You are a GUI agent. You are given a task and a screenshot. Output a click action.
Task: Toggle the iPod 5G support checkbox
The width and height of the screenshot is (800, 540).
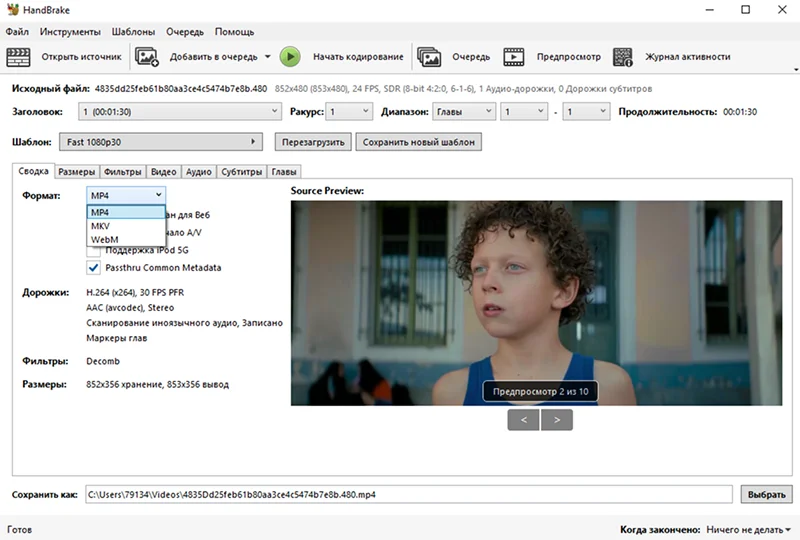tap(93, 252)
